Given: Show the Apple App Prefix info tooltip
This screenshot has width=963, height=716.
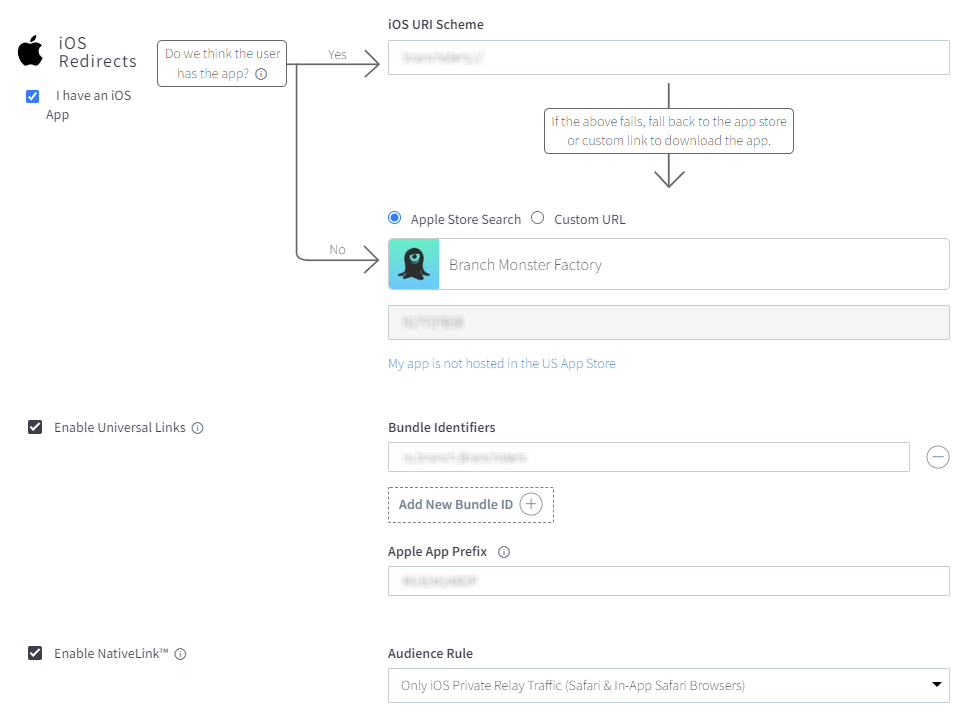Looking at the screenshot, I should 504,552.
